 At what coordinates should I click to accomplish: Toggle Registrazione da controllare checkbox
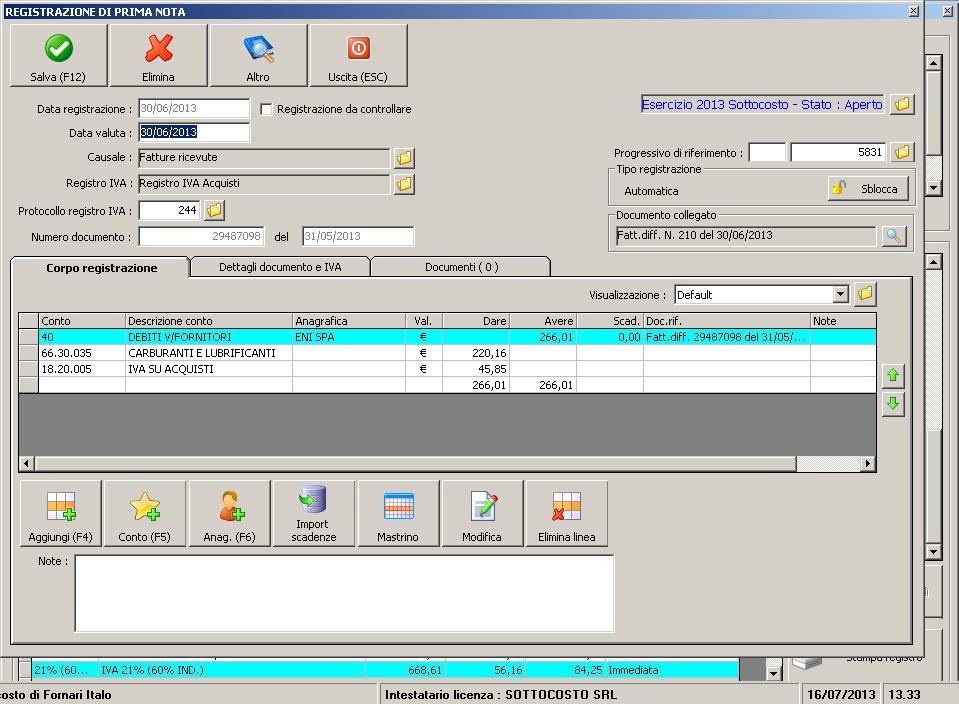(266, 109)
